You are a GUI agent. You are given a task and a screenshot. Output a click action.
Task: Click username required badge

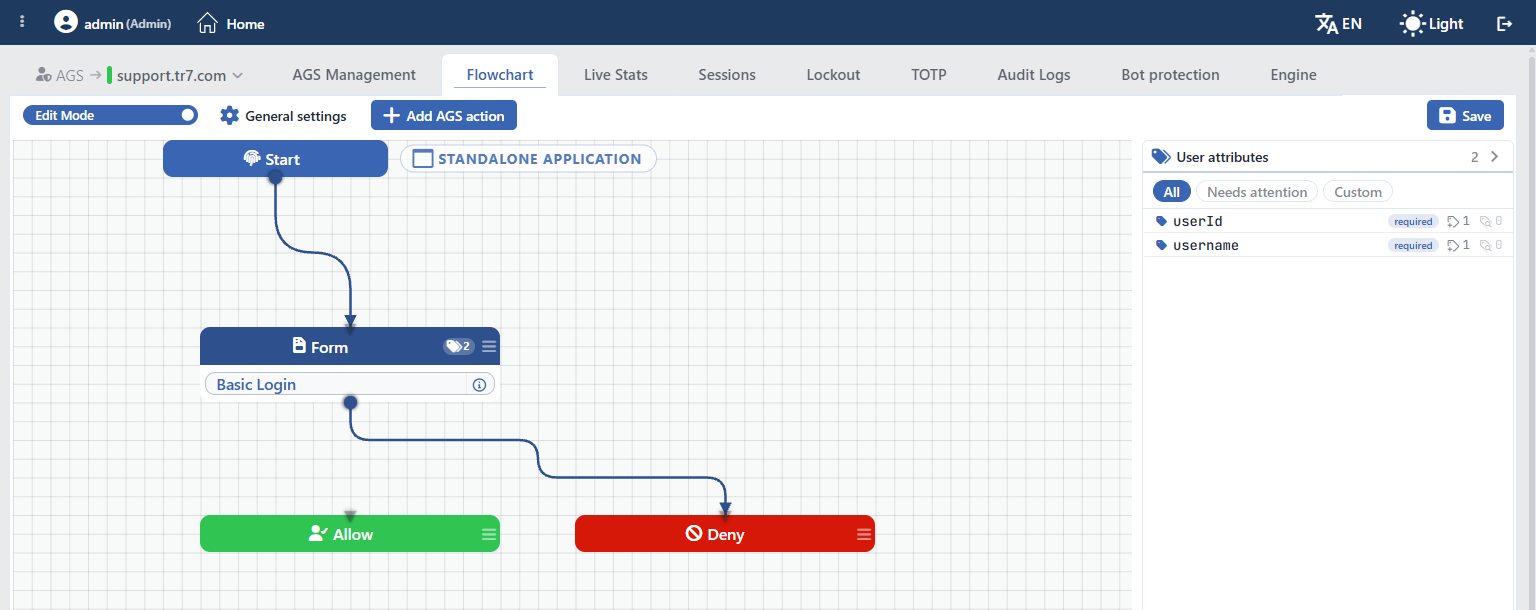[1413, 245]
